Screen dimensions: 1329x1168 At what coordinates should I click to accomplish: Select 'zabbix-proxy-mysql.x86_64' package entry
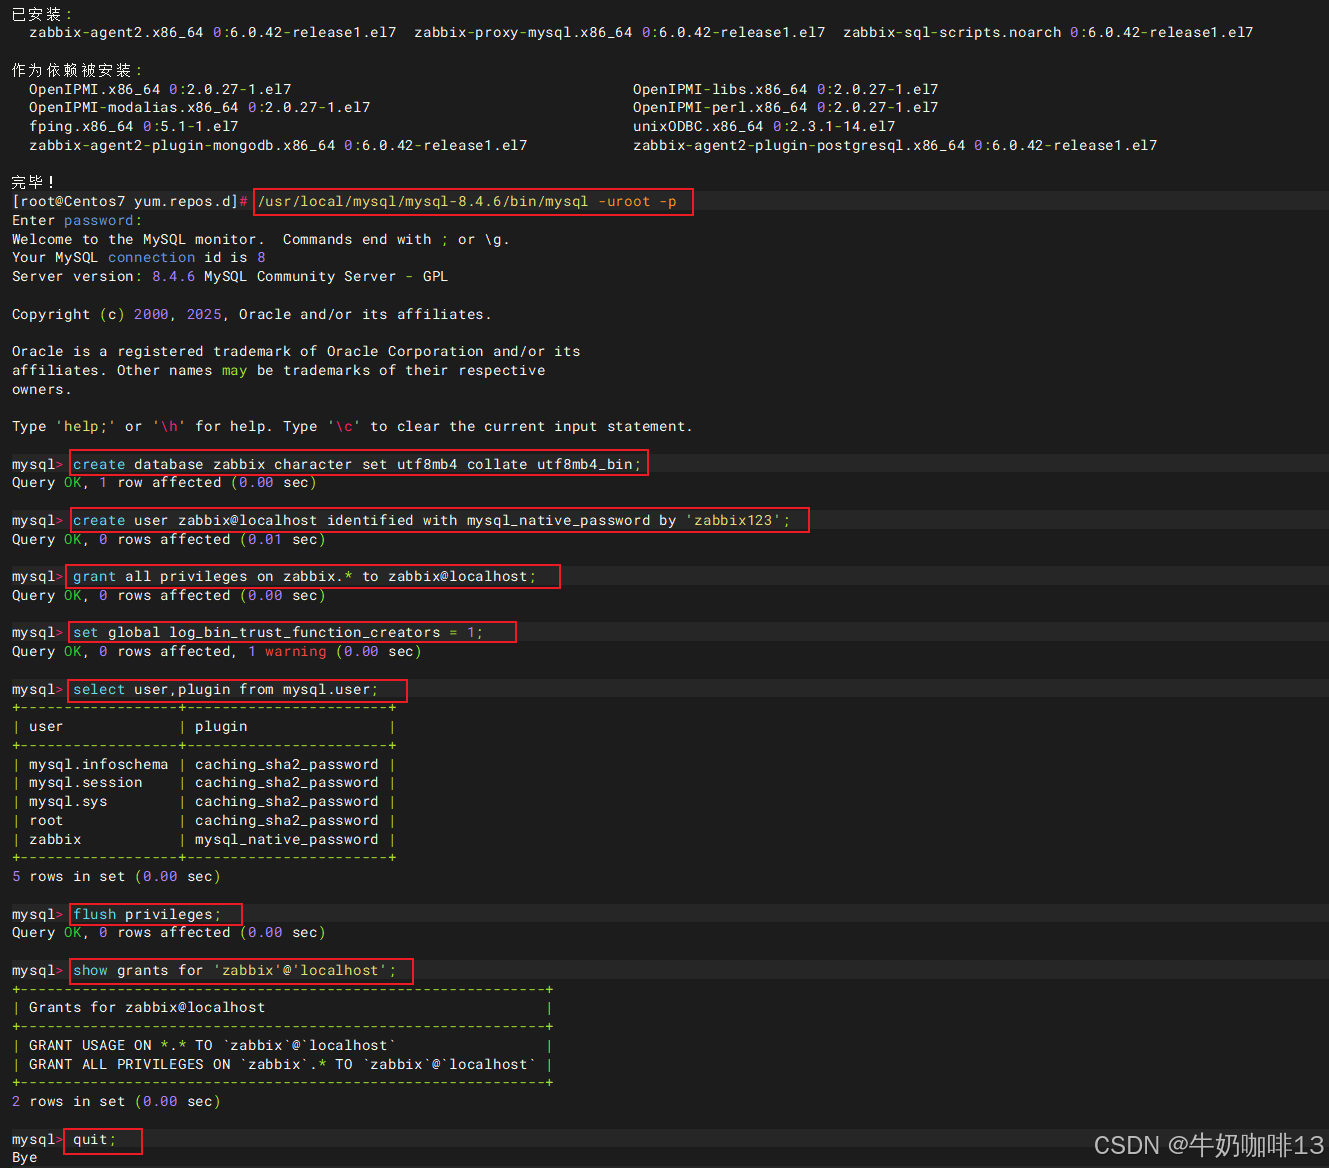click(x=620, y=32)
